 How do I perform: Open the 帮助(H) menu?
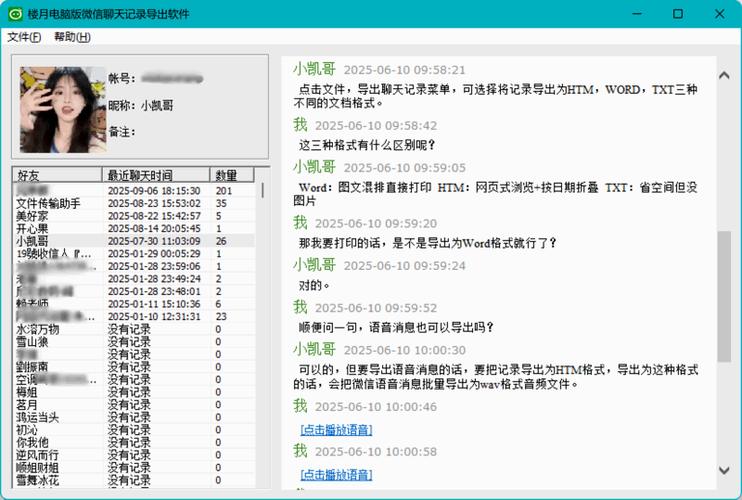(x=72, y=37)
